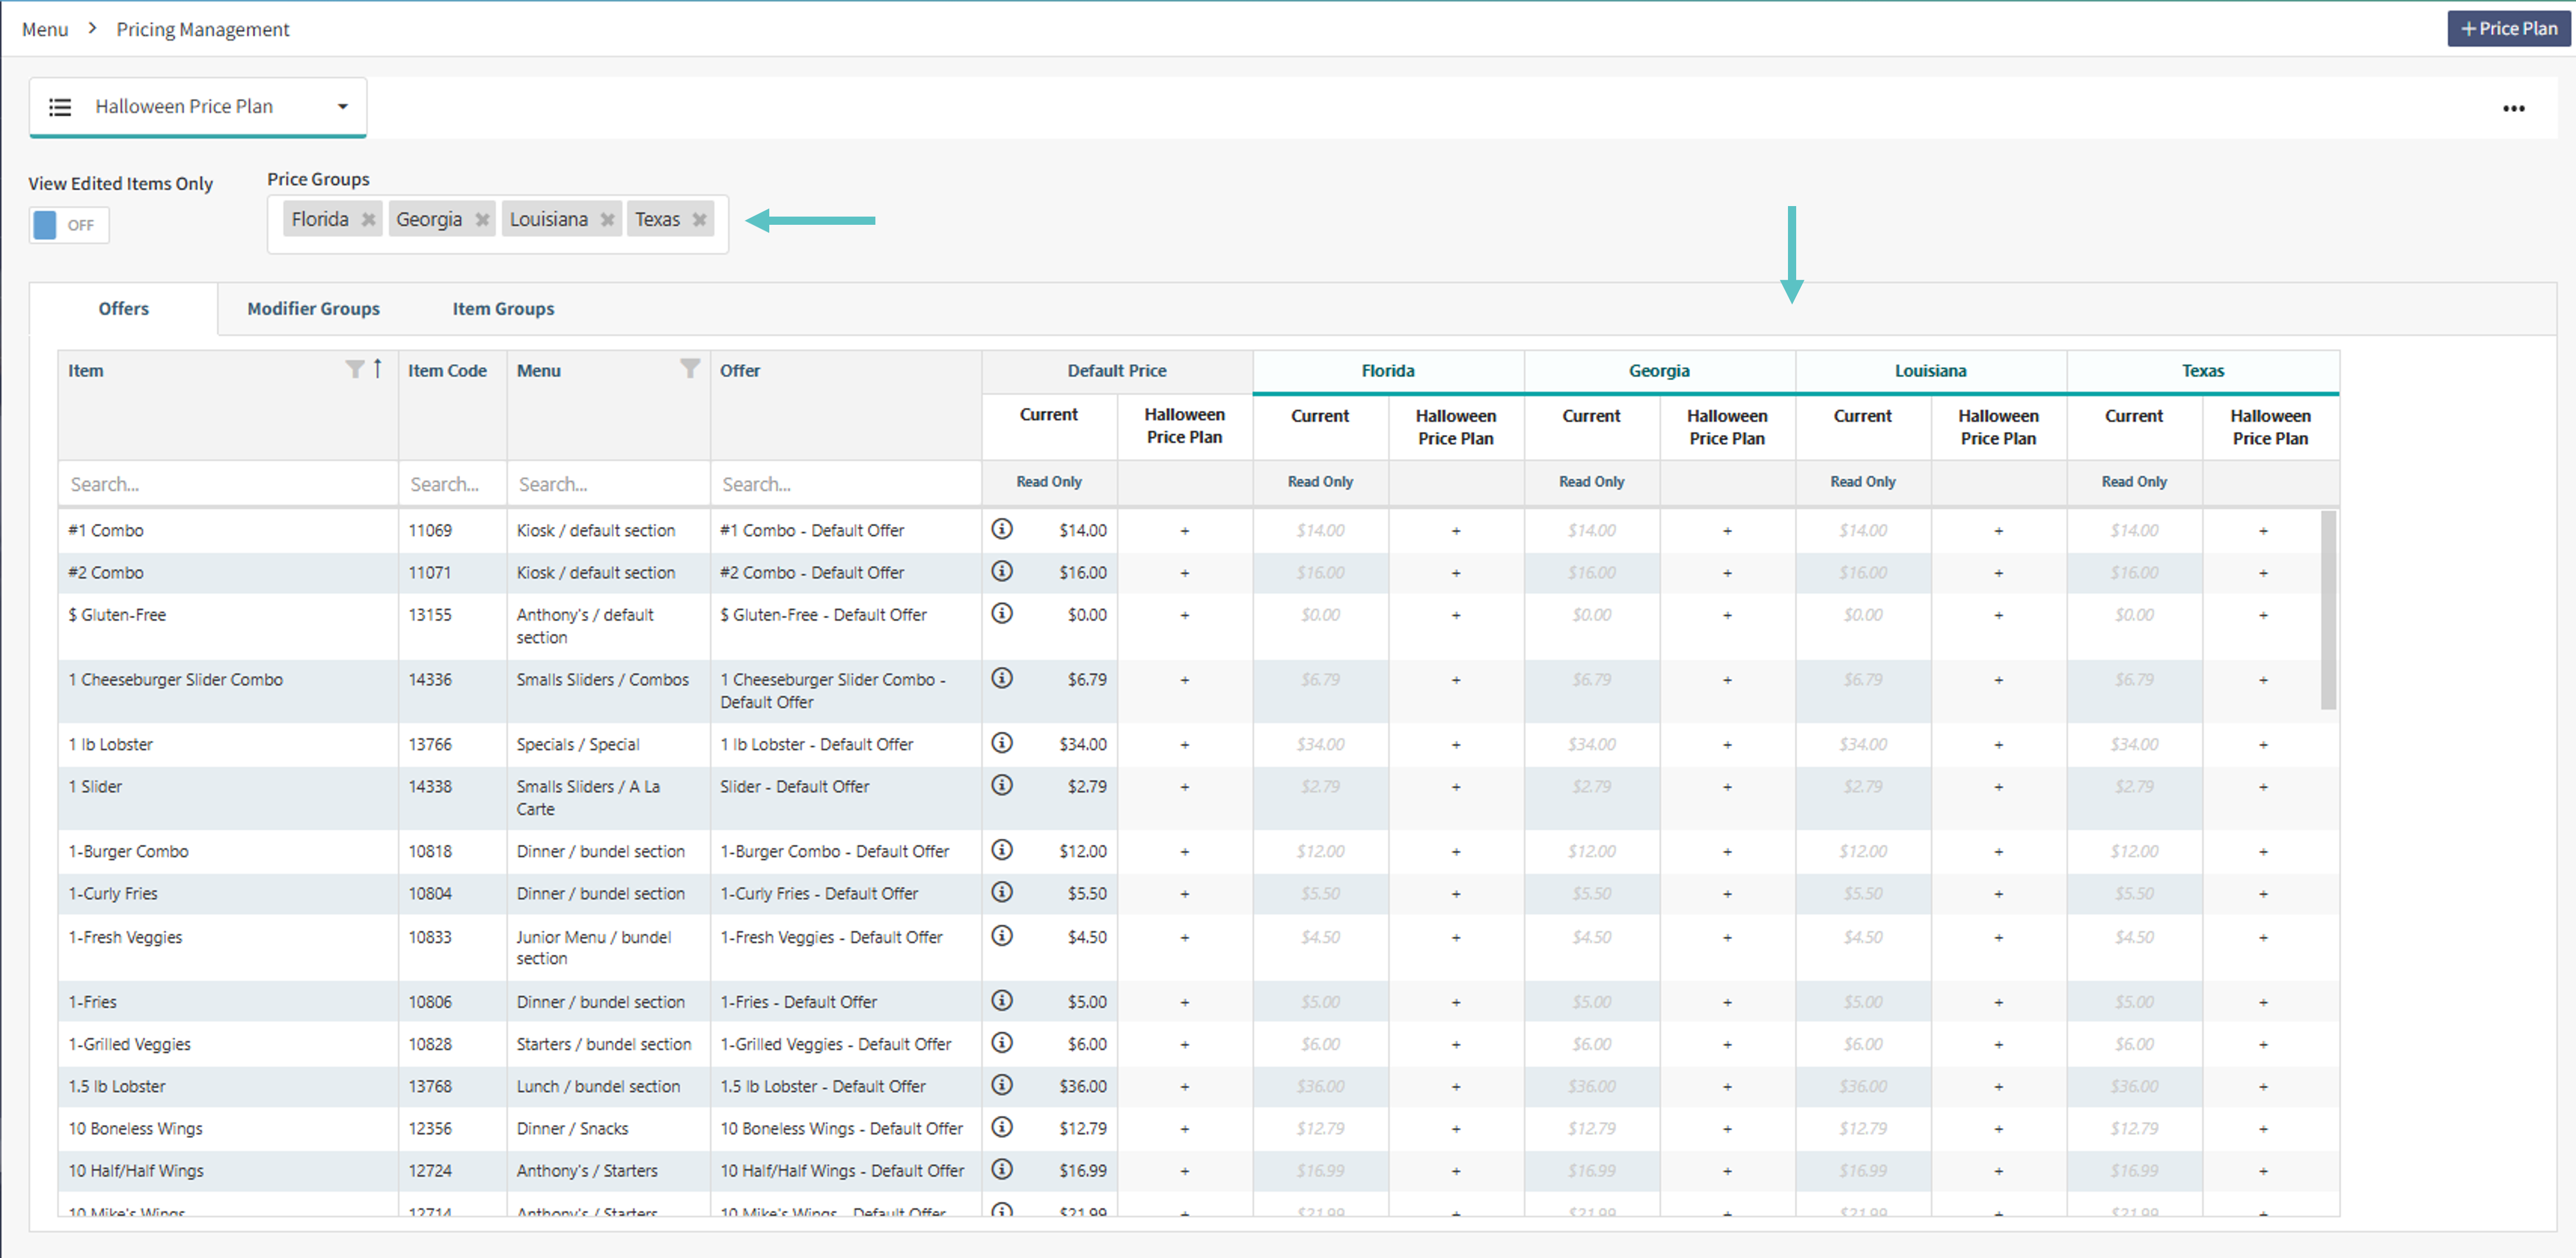The image size is (2576, 1258).
Task: Remove Georgia price group tag
Action: 482,220
